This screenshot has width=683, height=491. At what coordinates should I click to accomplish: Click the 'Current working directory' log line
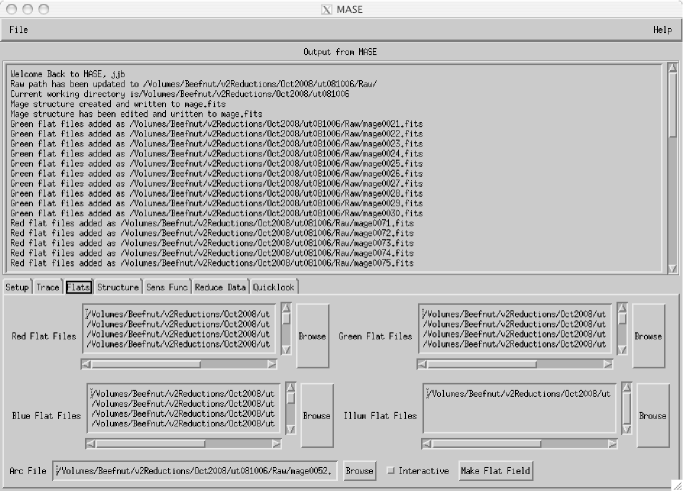pyautogui.click(x=180, y=94)
